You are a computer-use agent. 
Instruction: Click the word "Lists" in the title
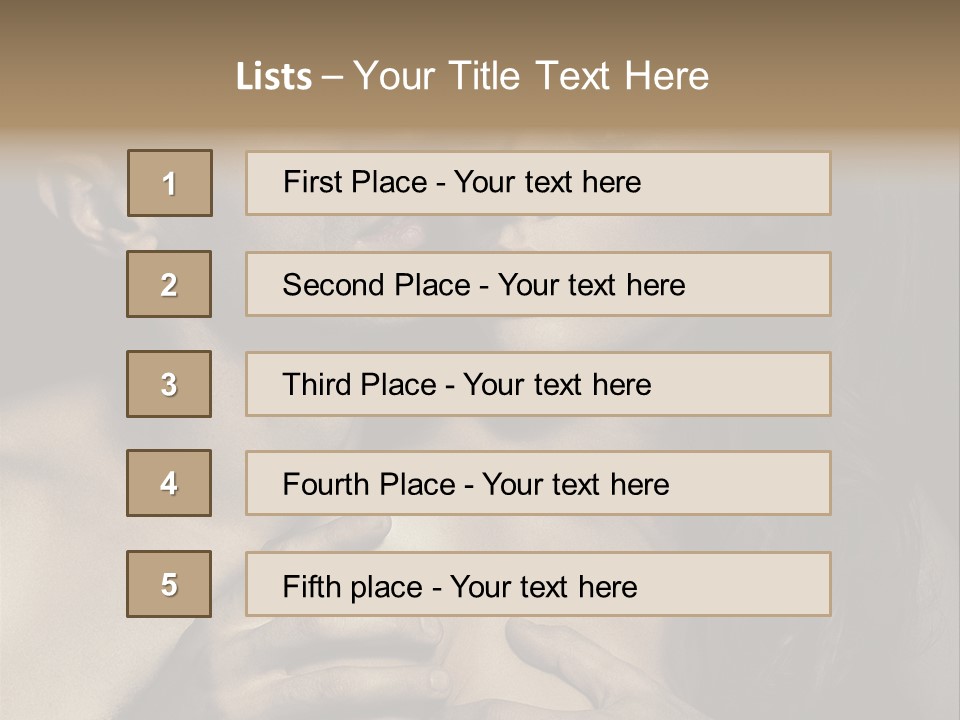[273, 77]
